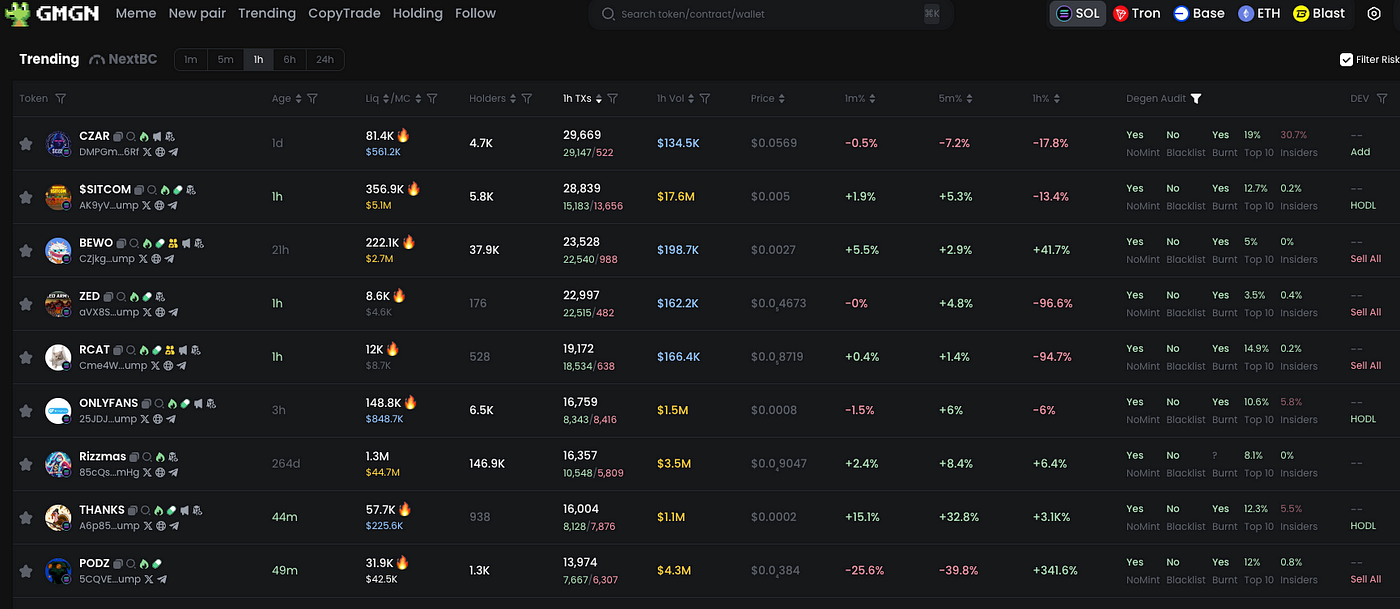Viewport: 1400px width, 609px height.
Task: Open THANKS website globe icon
Action: tap(161, 526)
